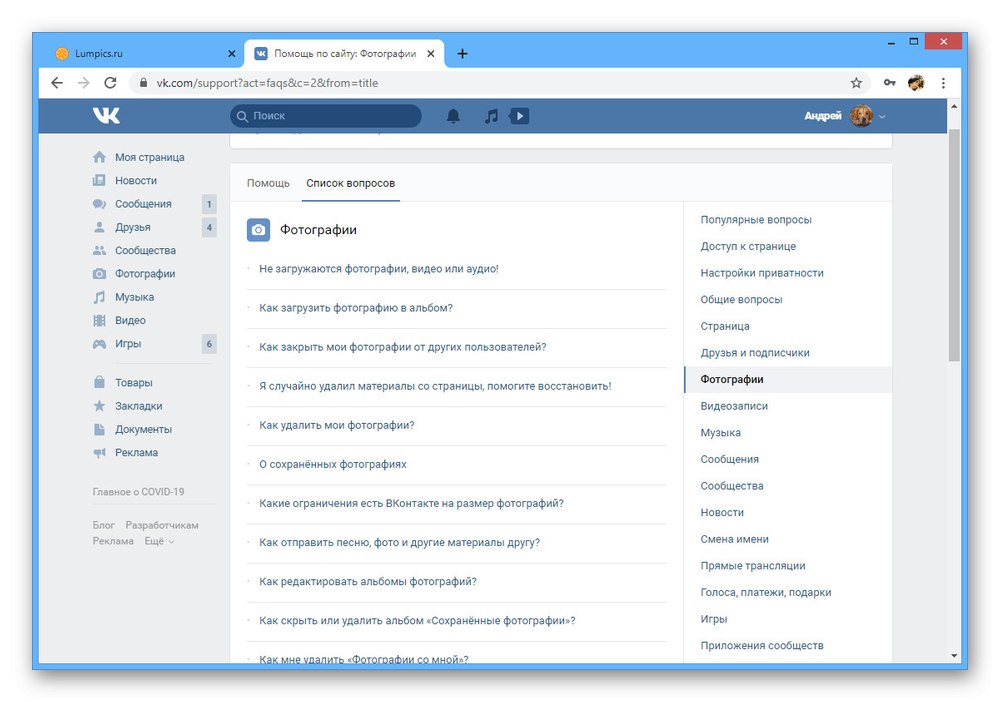Image resolution: width=1000 pixels, height=702 pixels.
Task: Open Chrome three-dot menu
Action: click(x=943, y=83)
